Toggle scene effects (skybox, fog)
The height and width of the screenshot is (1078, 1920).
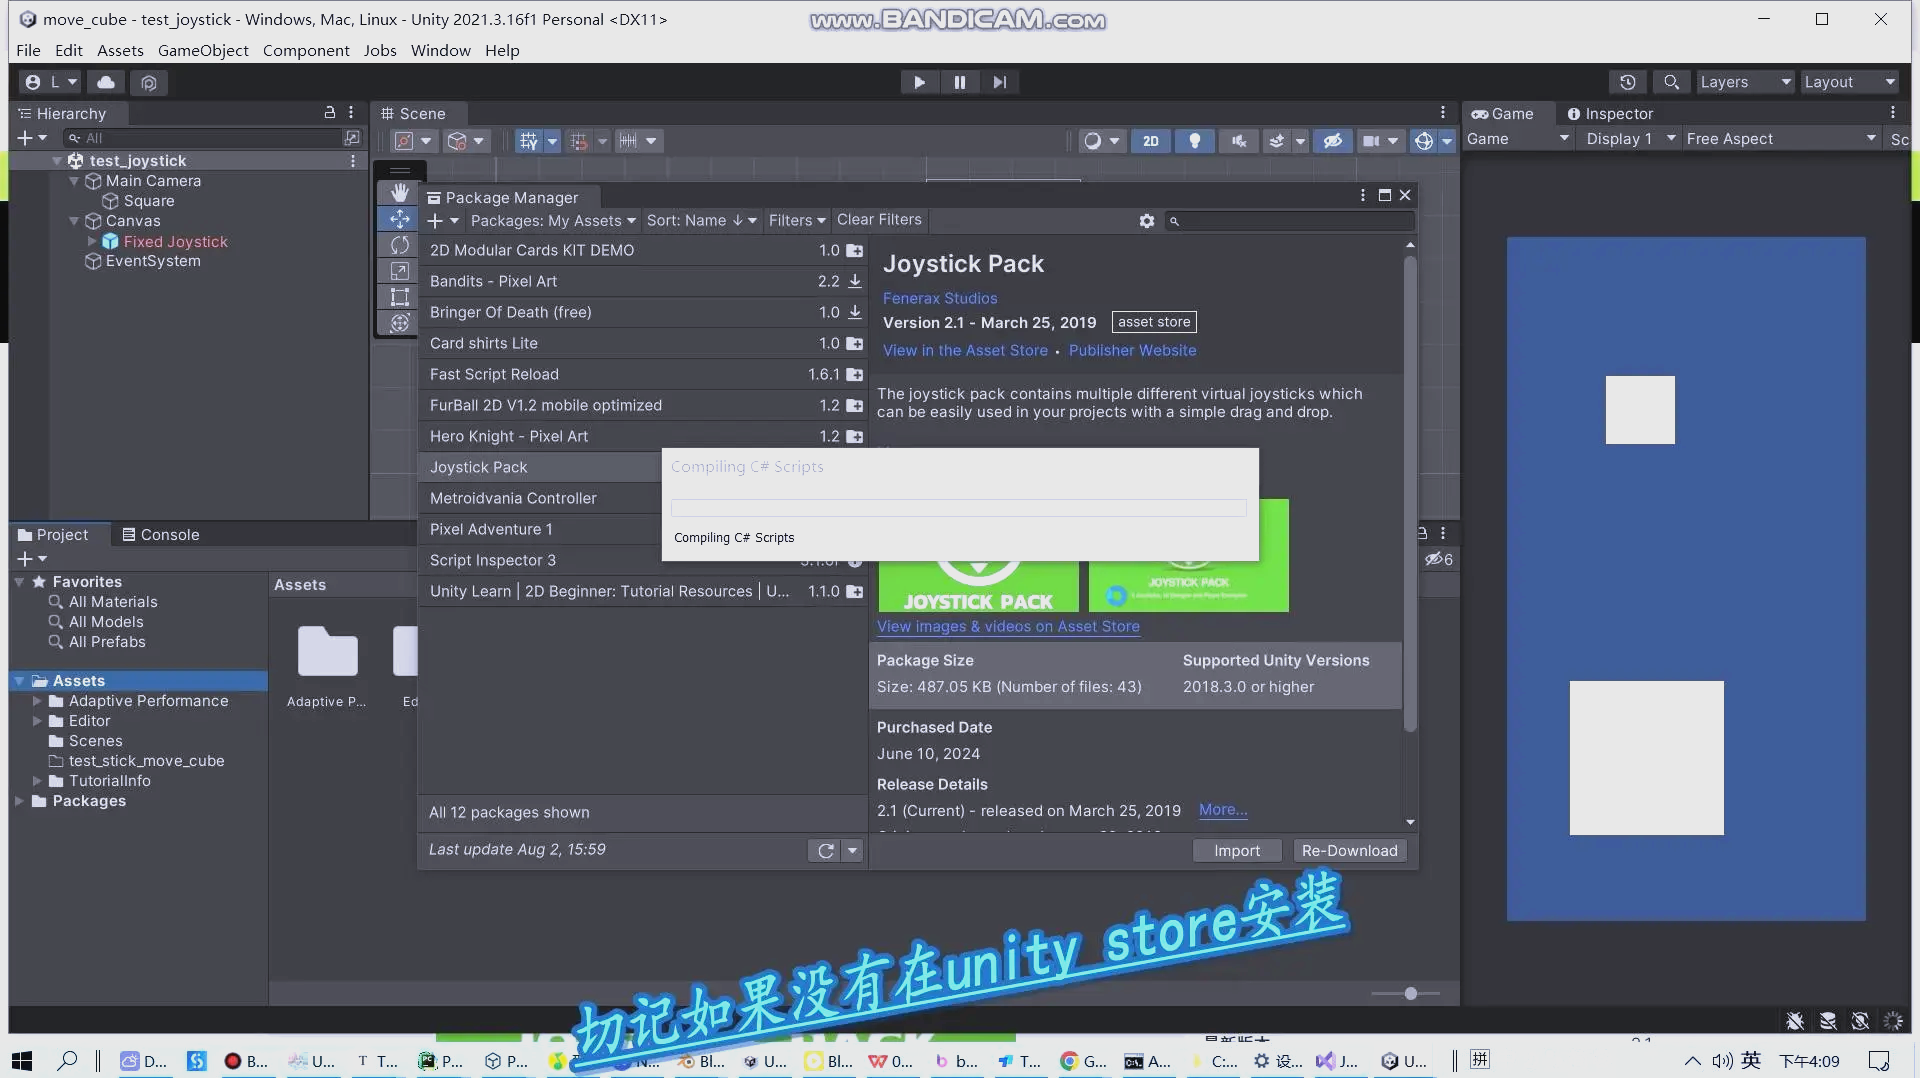[x=1277, y=141]
